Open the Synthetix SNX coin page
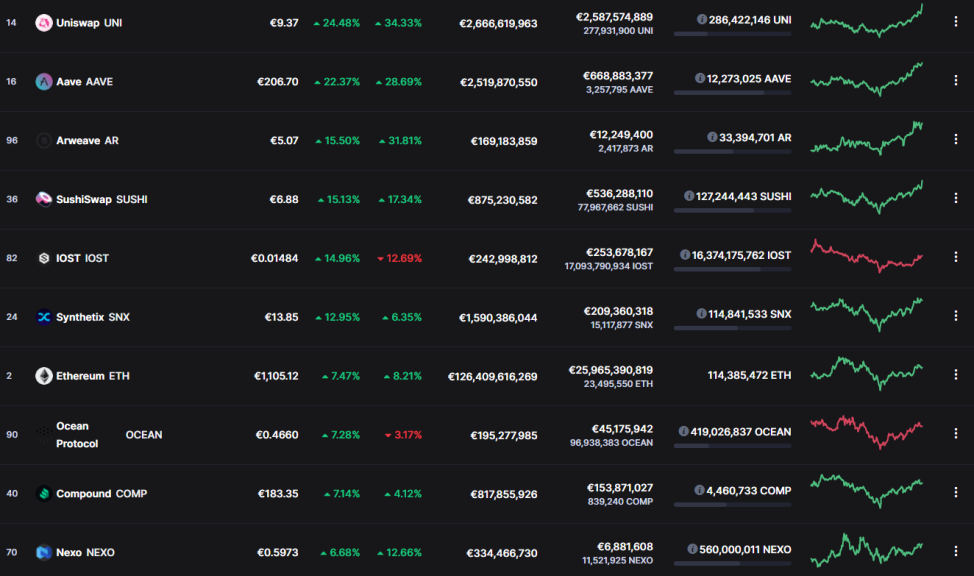Image resolution: width=974 pixels, height=576 pixels. [93, 317]
